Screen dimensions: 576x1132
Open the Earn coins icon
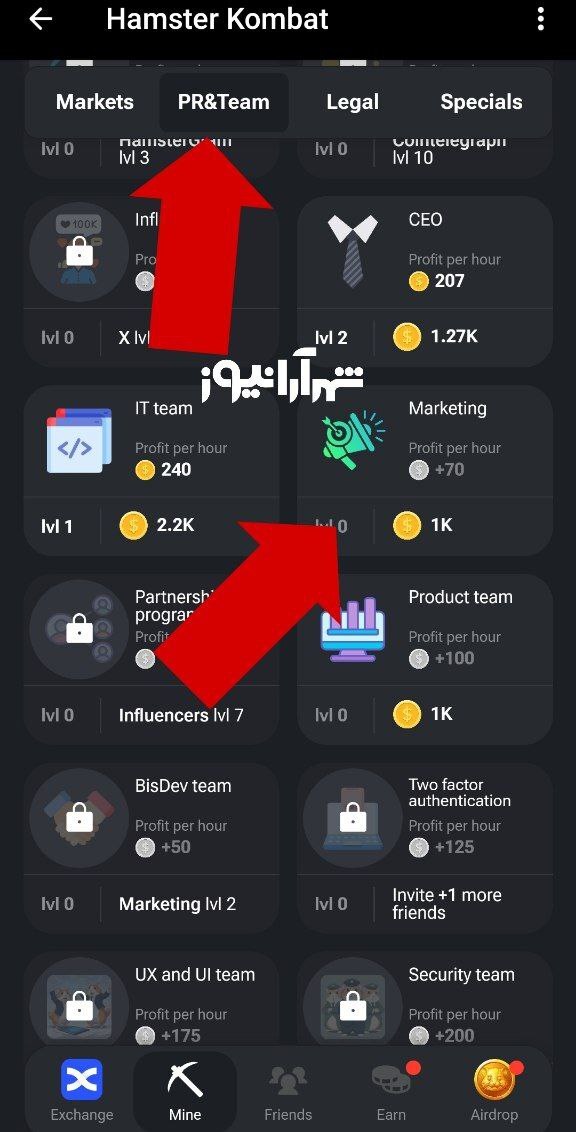[390, 1081]
